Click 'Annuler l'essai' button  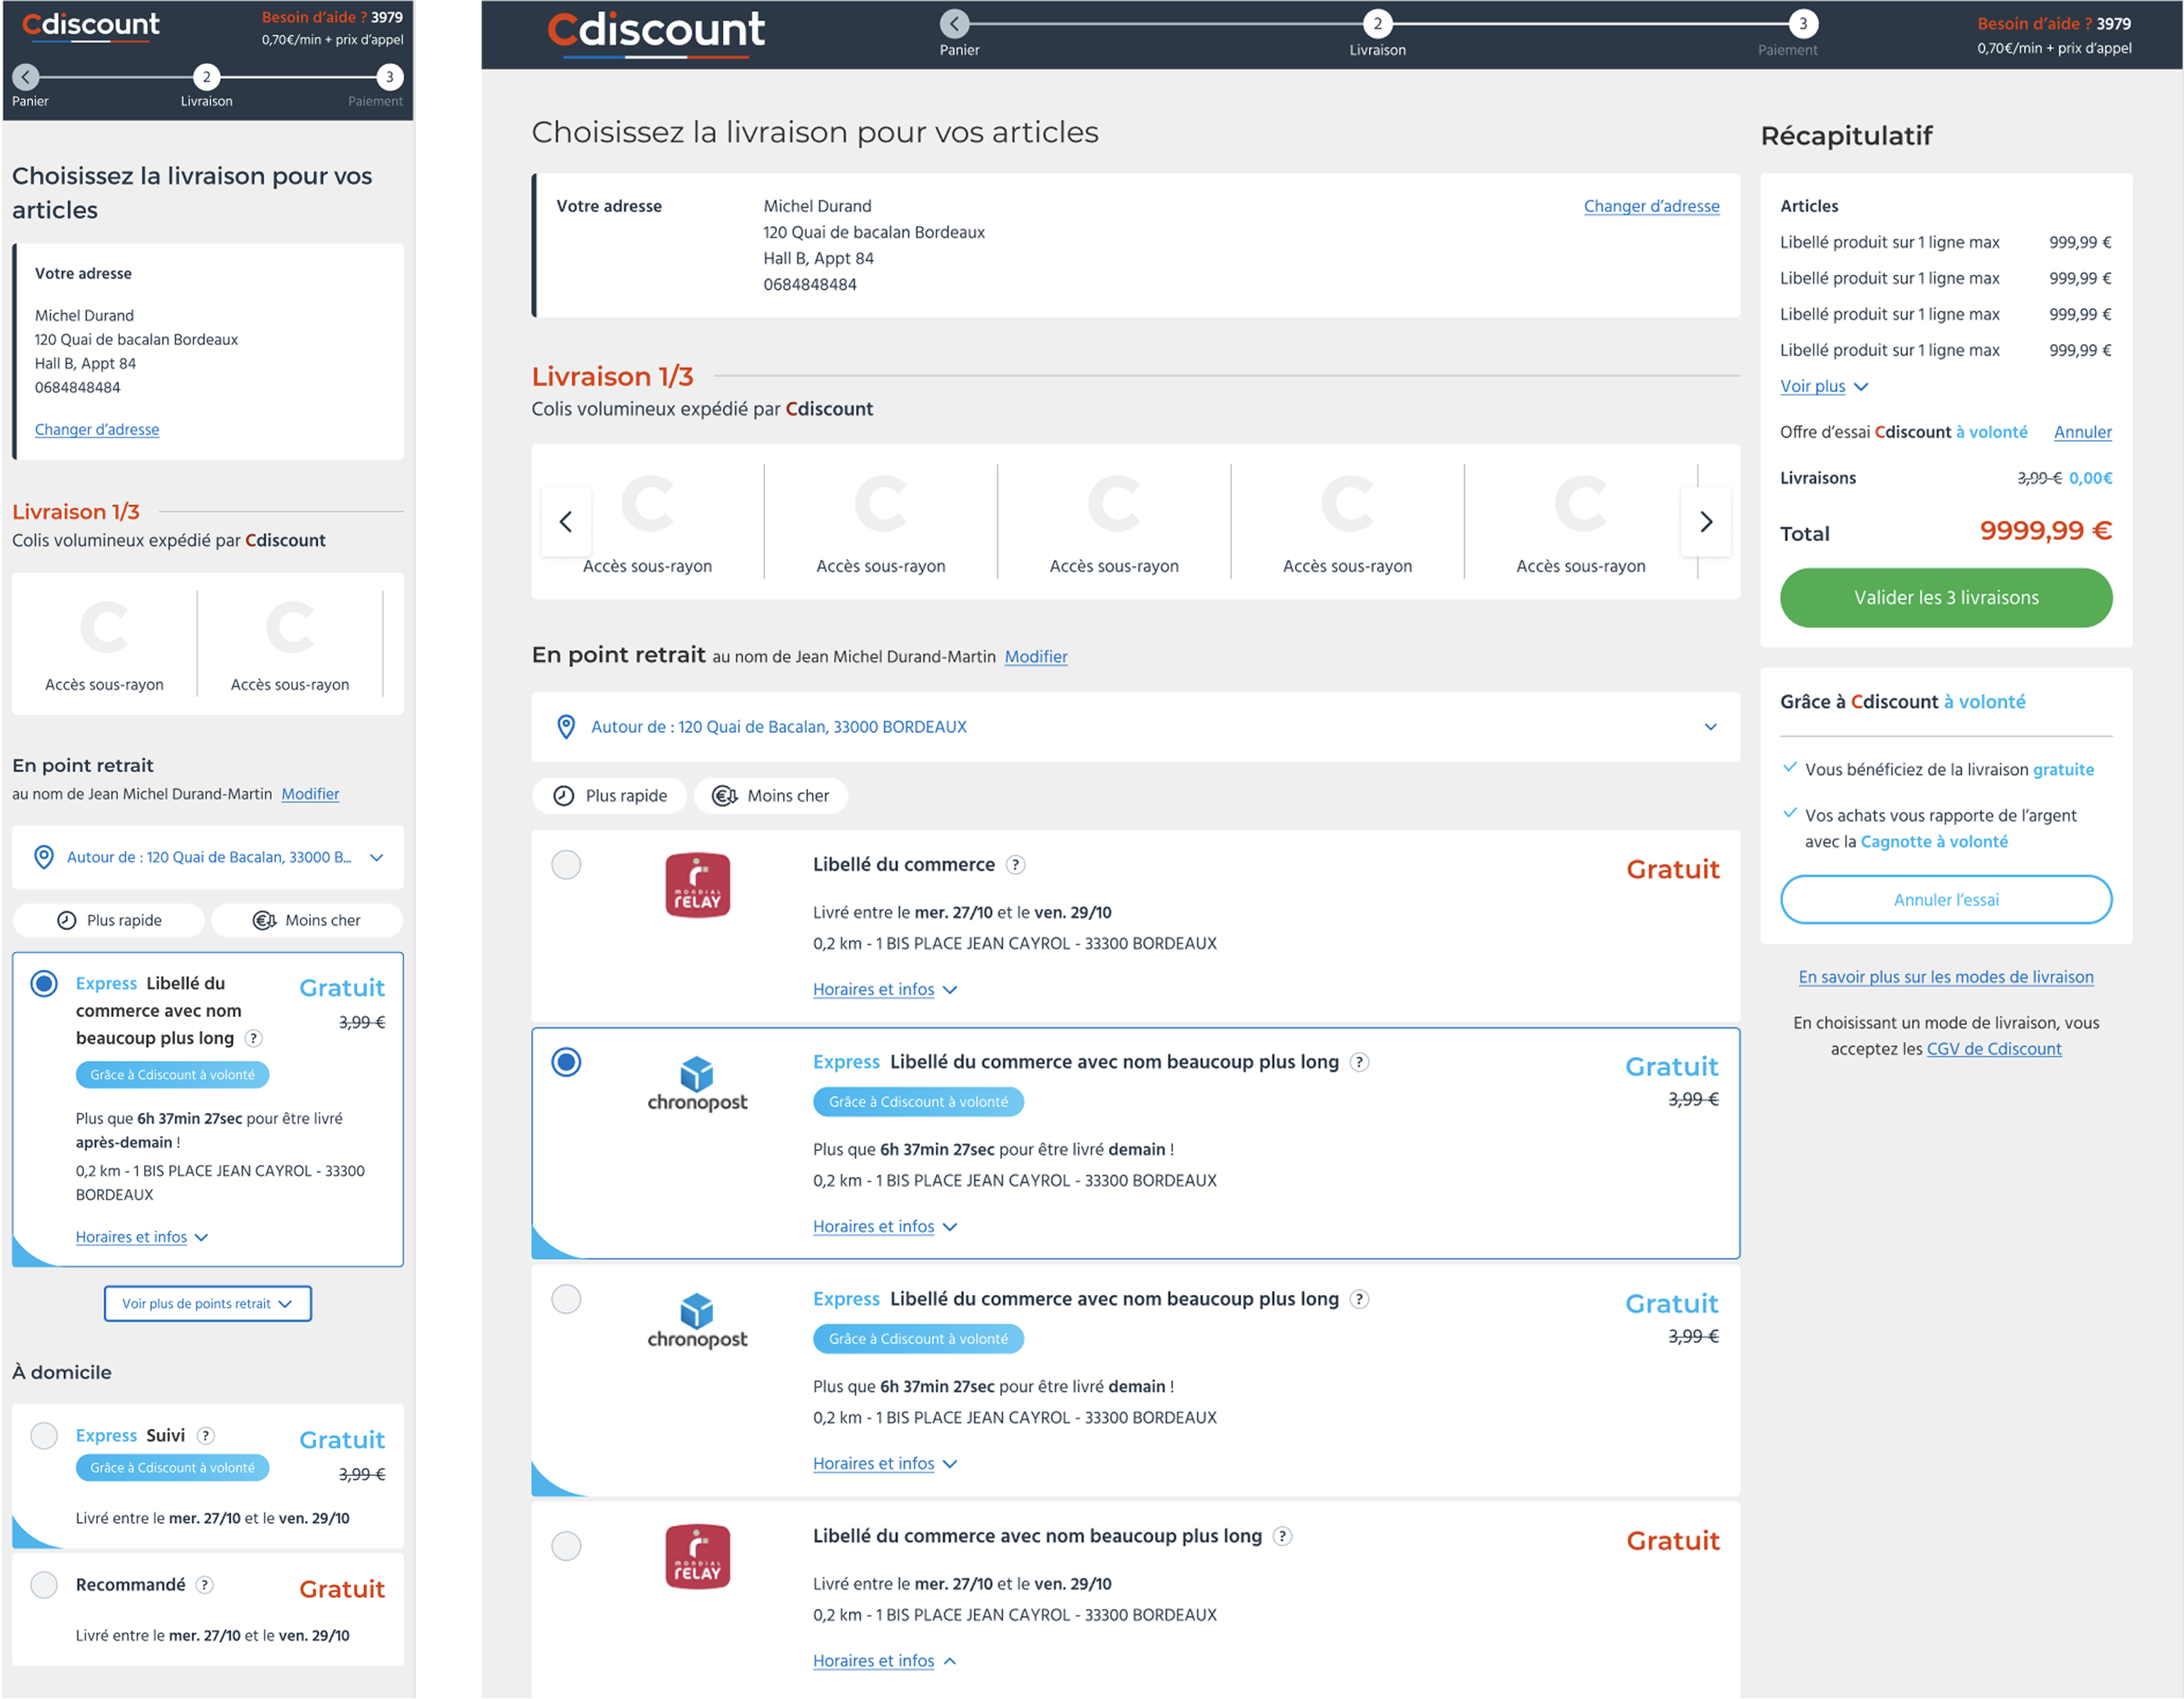(1946, 900)
